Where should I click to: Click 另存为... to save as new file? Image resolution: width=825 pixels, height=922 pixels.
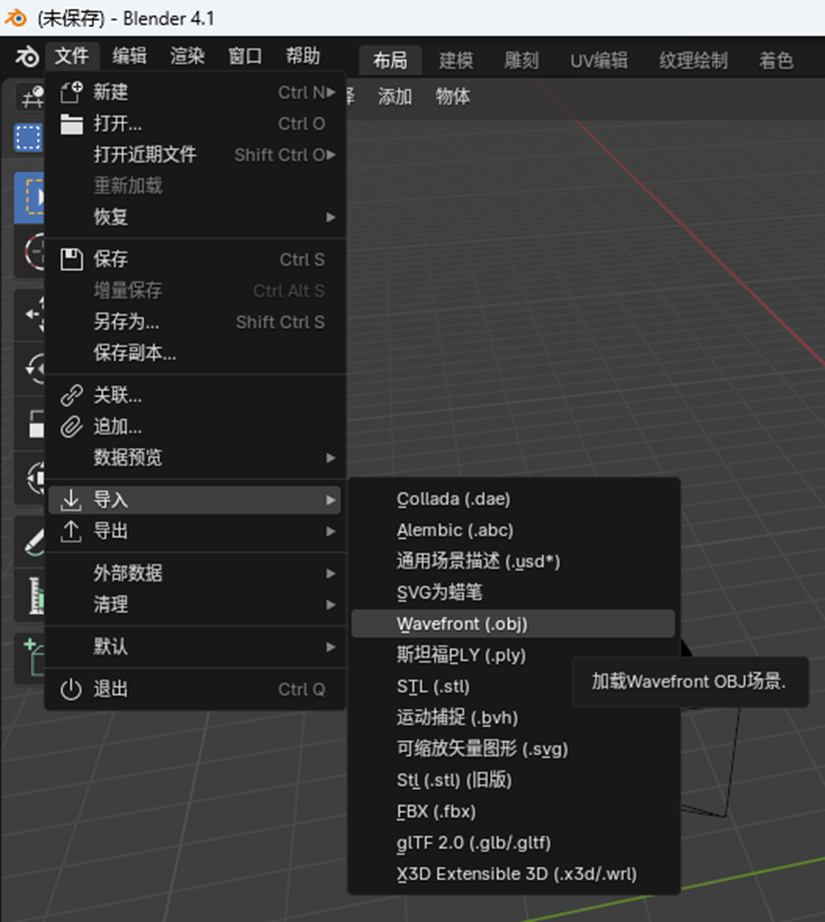(x=126, y=322)
